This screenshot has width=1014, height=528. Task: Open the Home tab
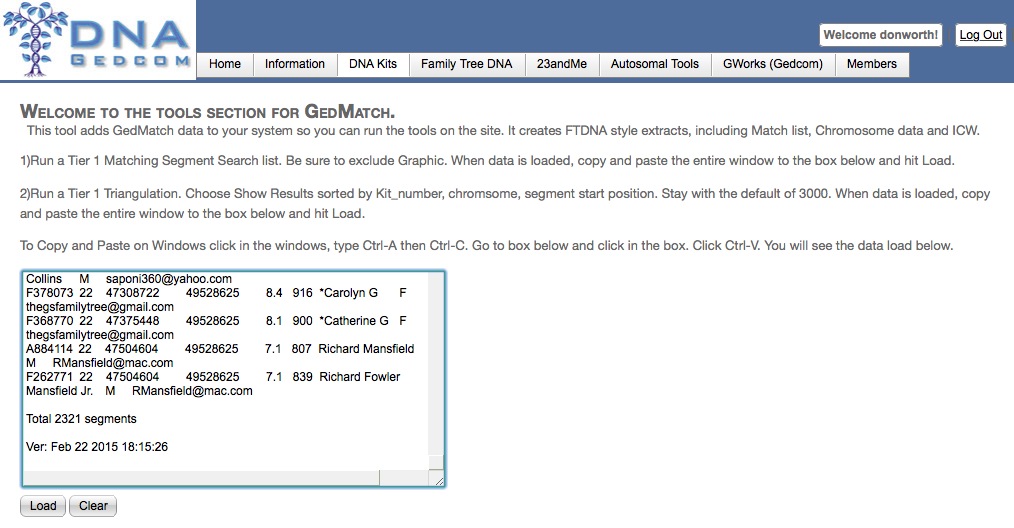[225, 64]
